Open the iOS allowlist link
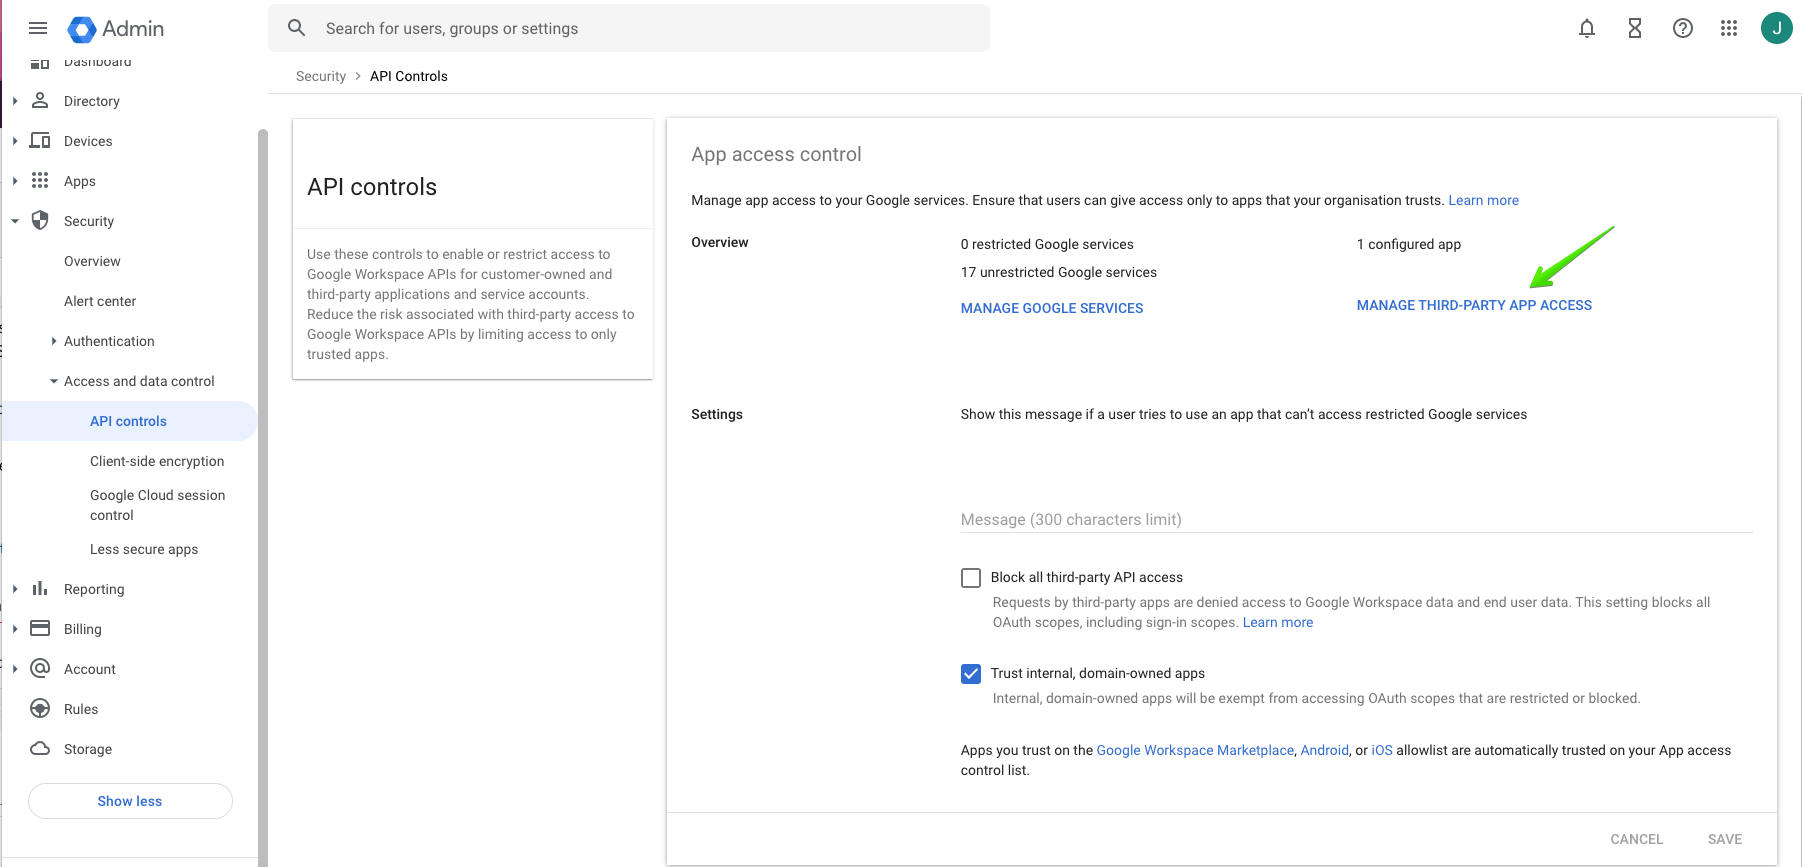 [1381, 750]
